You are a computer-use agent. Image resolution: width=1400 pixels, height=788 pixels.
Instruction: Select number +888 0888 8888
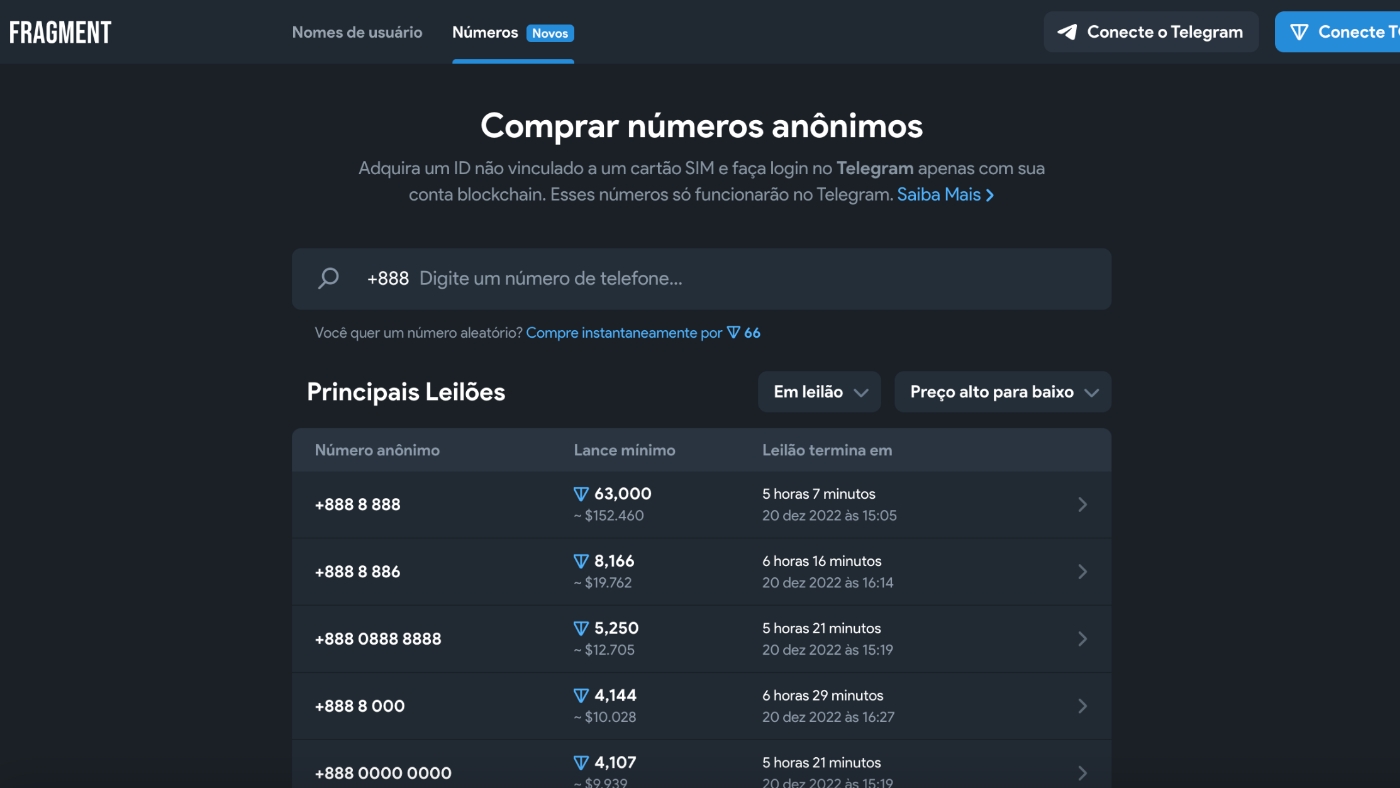378,639
